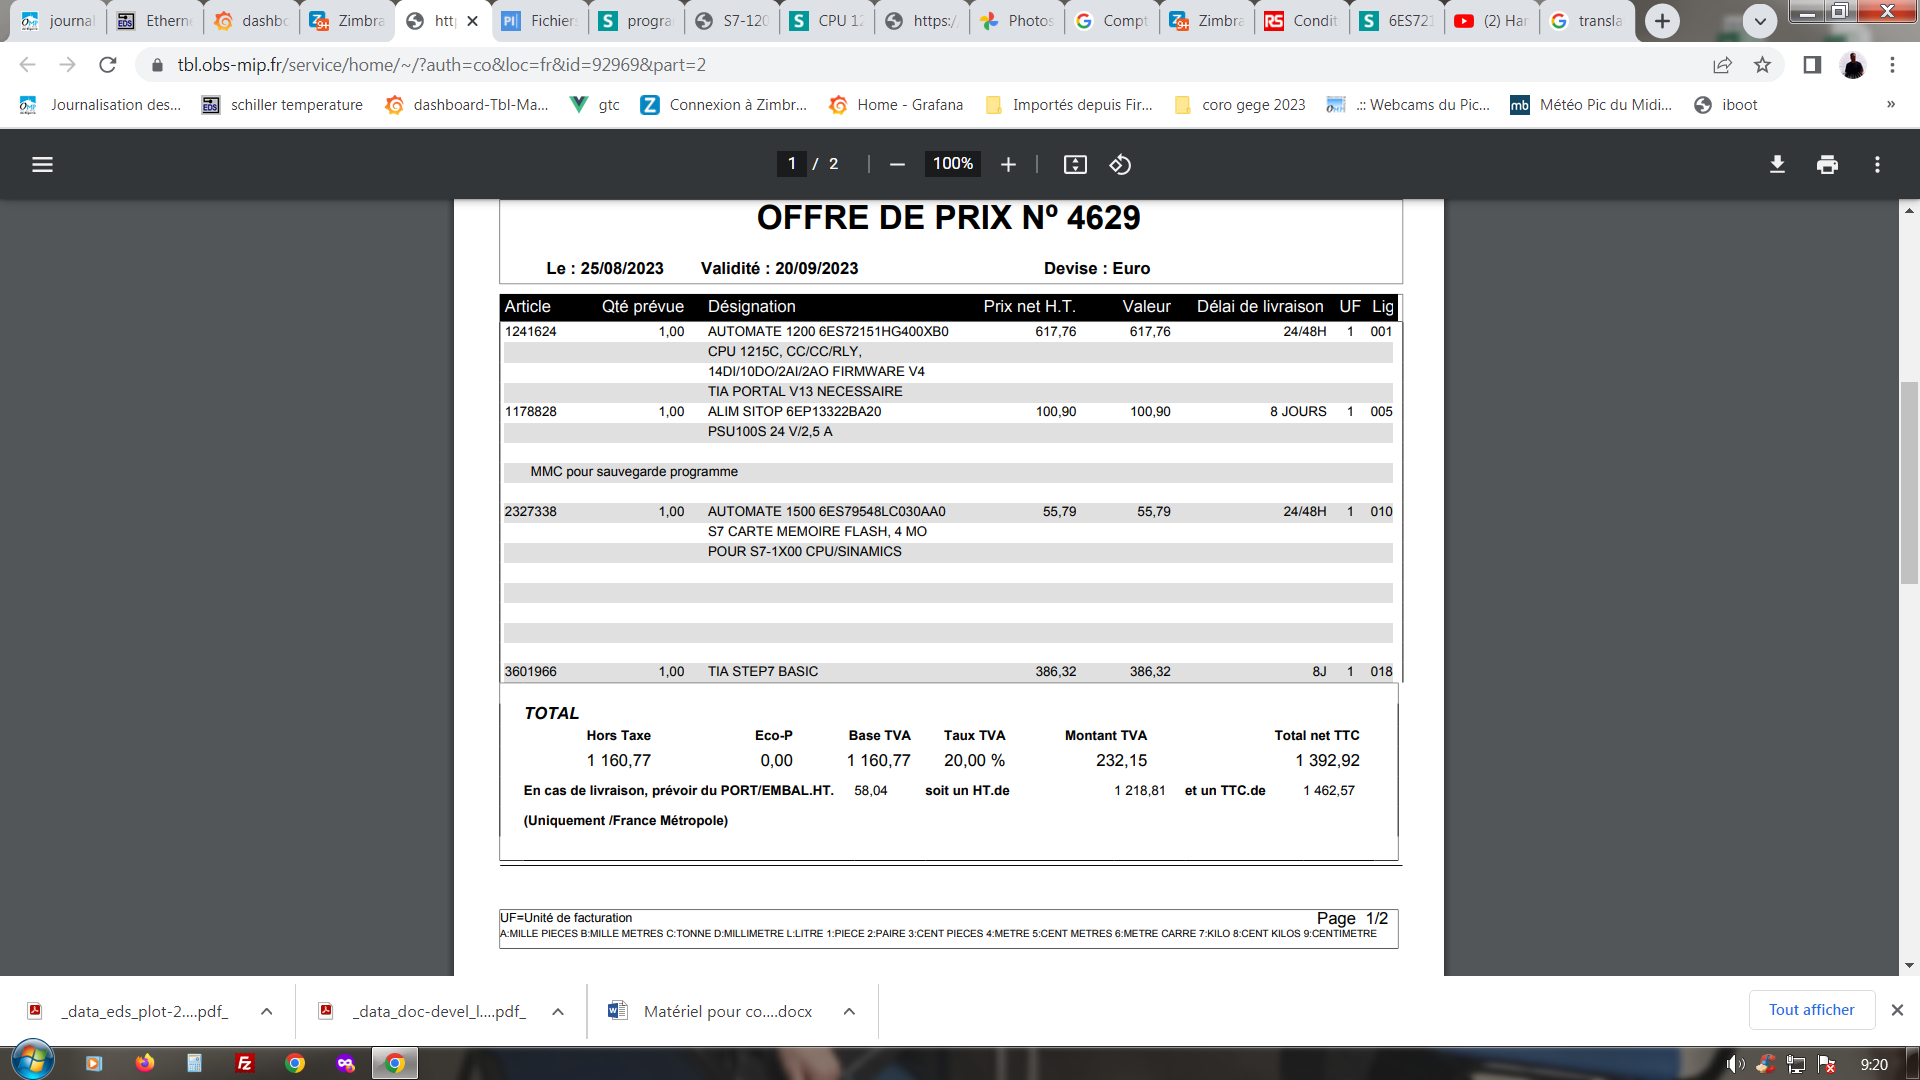The width and height of the screenshot is (1920, 1080).
Task: Reload the current page
Action: pyautogui.click(x=108, y=65)
